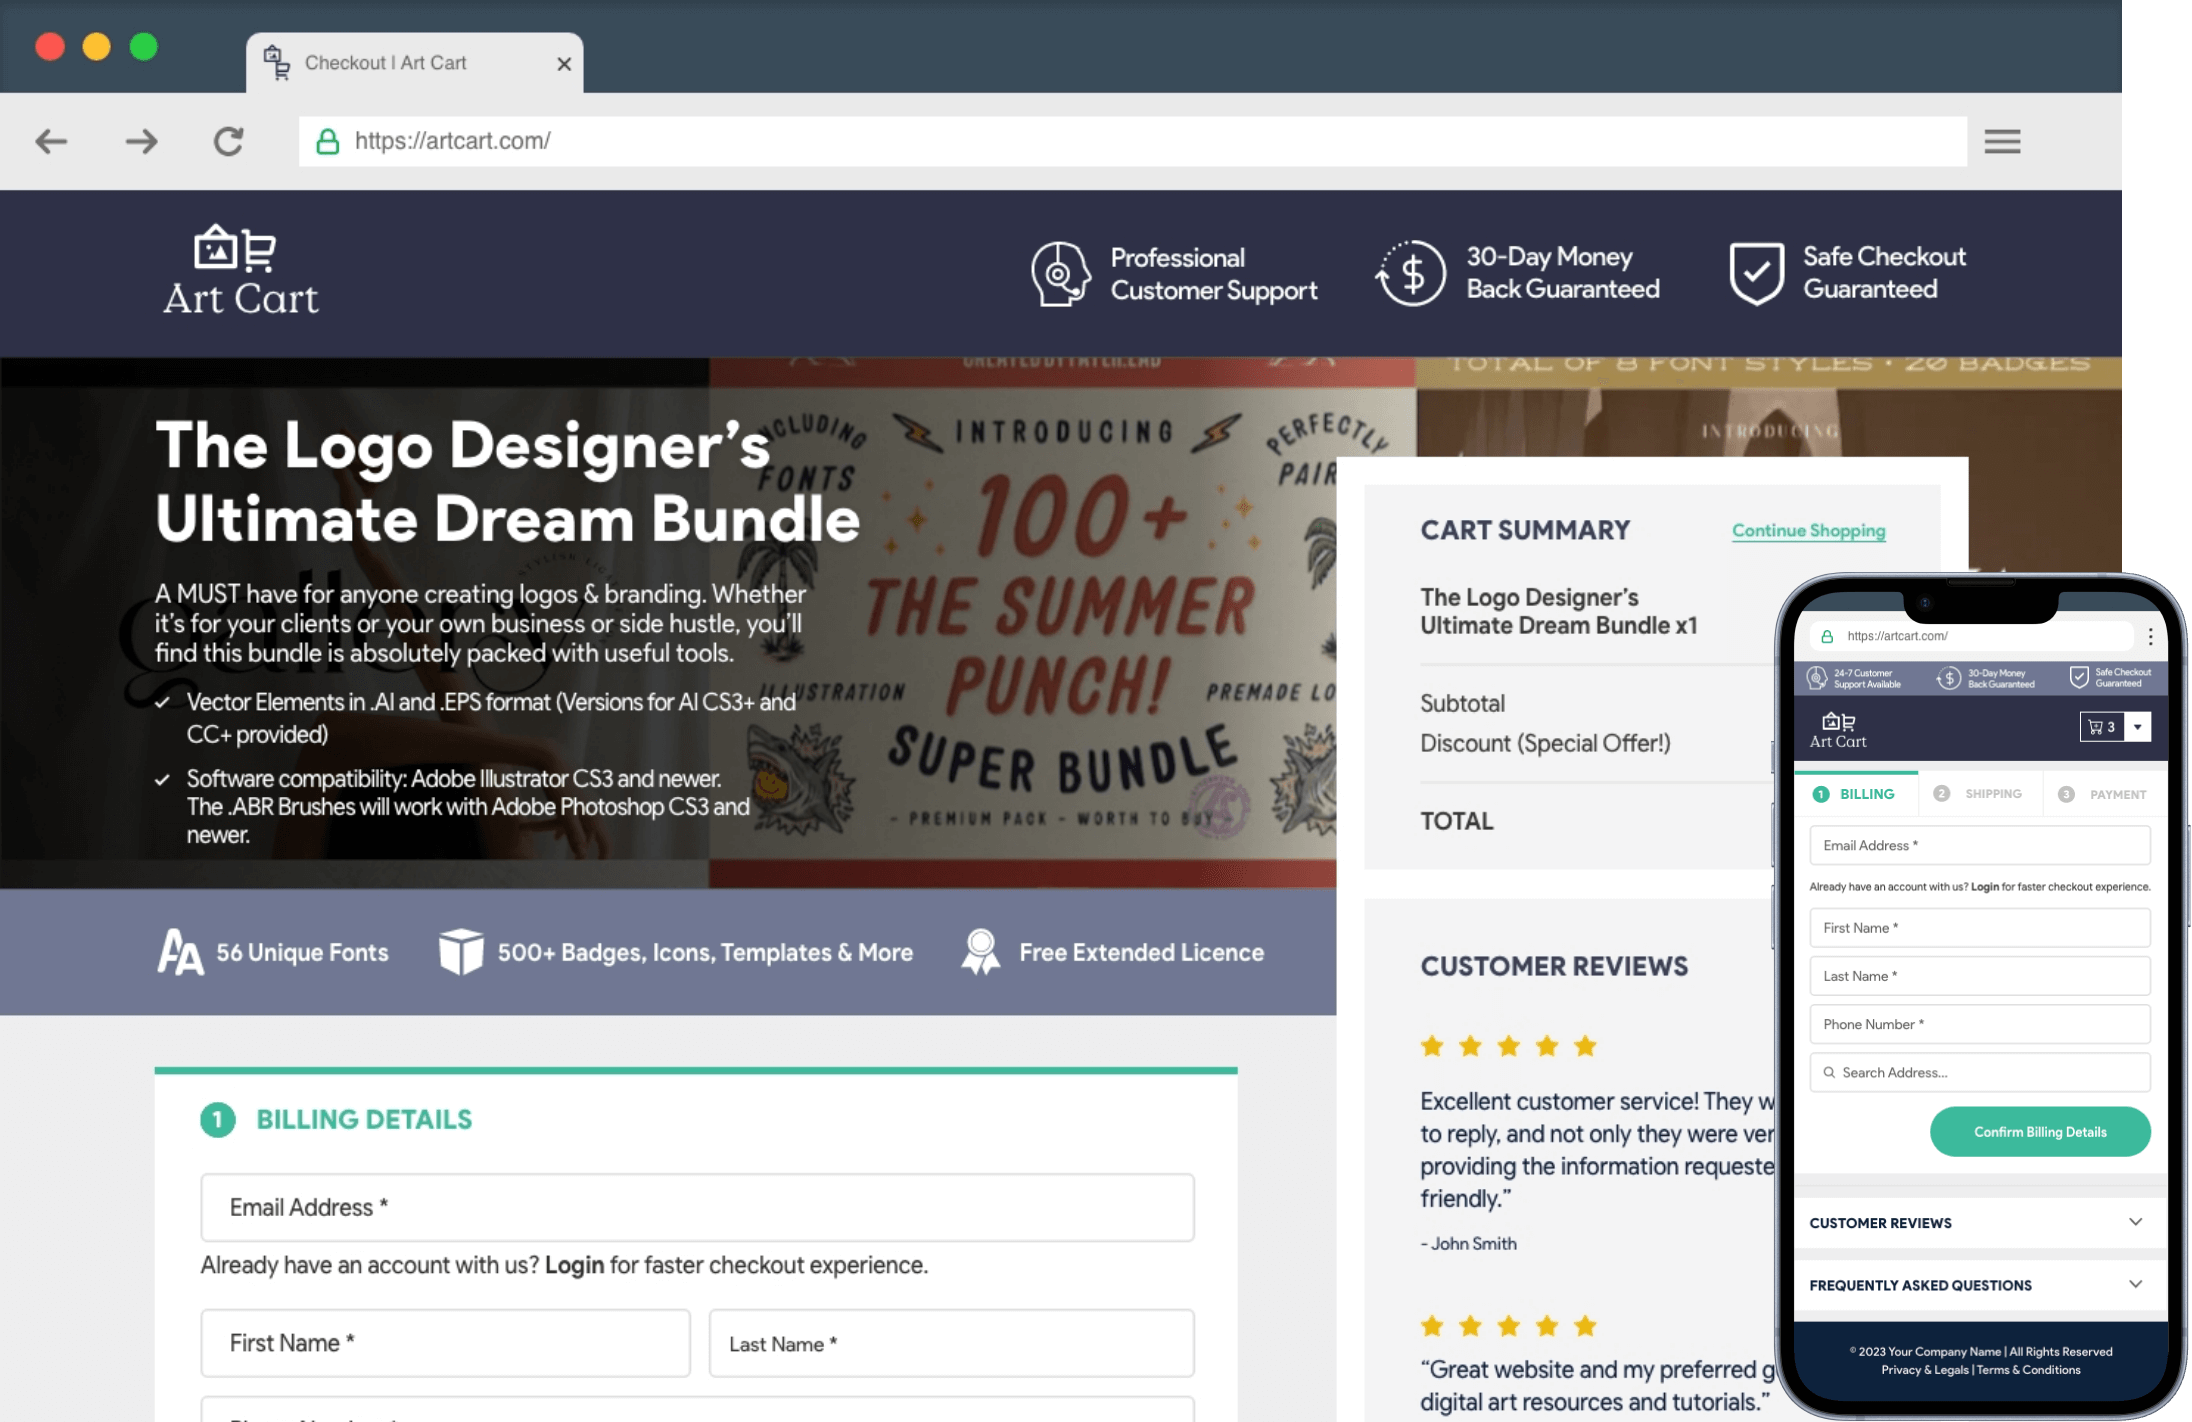Click the phone Search Address field
The height and width of the screenshot is (1422, 2192).
(1980, 1072)
